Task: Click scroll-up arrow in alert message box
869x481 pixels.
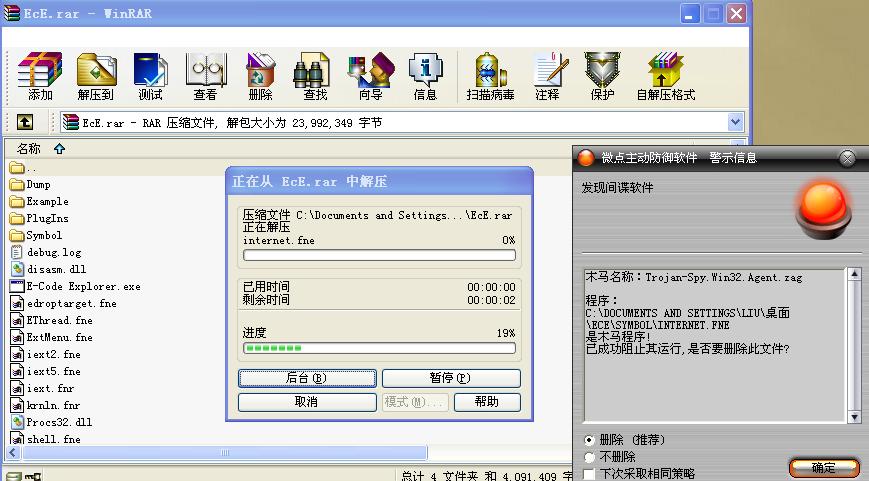Action: click(x=854, y=275)
